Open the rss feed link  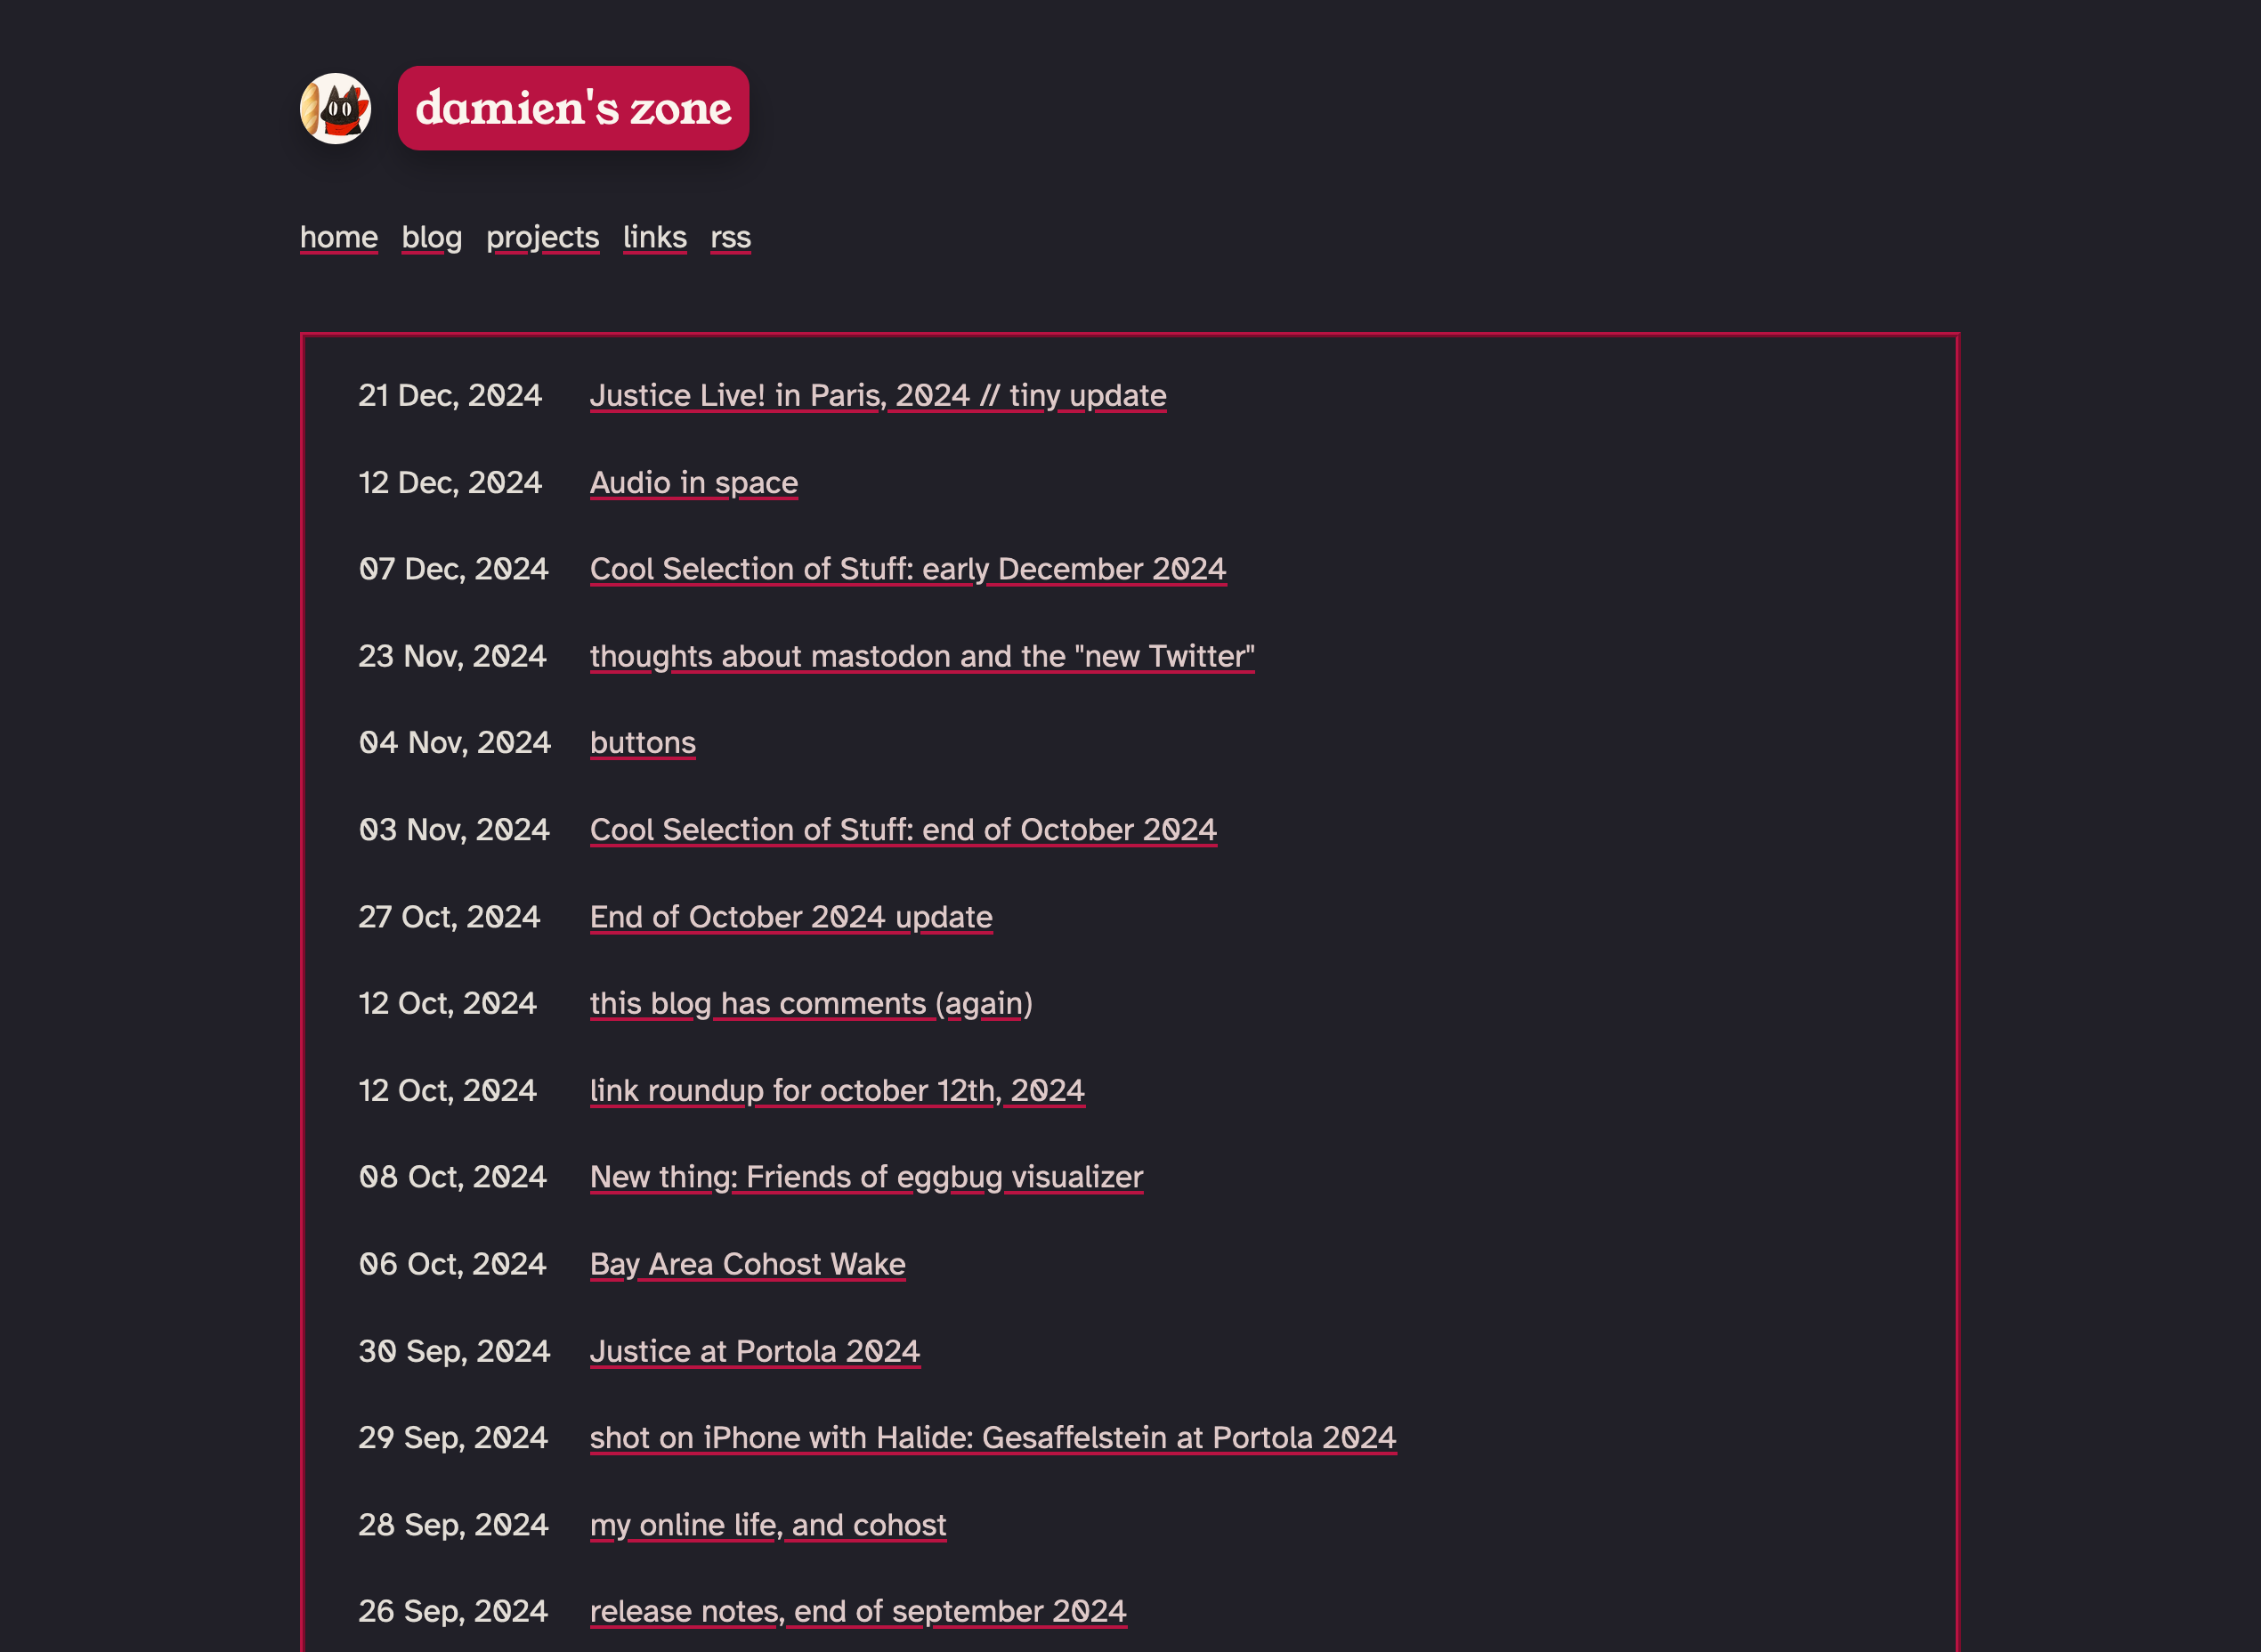[731, 237]
